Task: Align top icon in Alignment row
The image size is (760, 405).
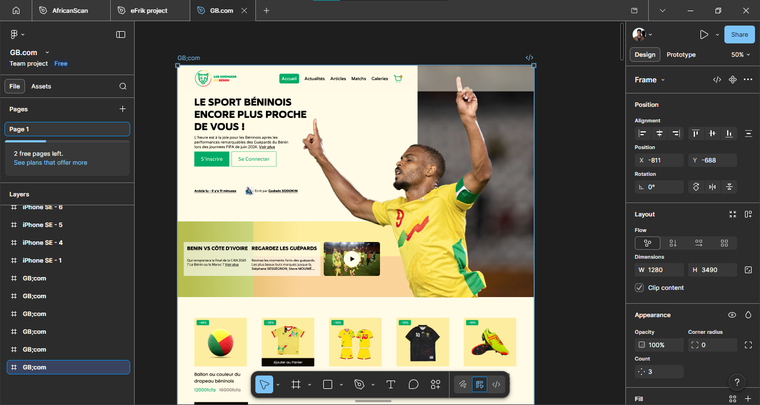Action: pos(696,134)
